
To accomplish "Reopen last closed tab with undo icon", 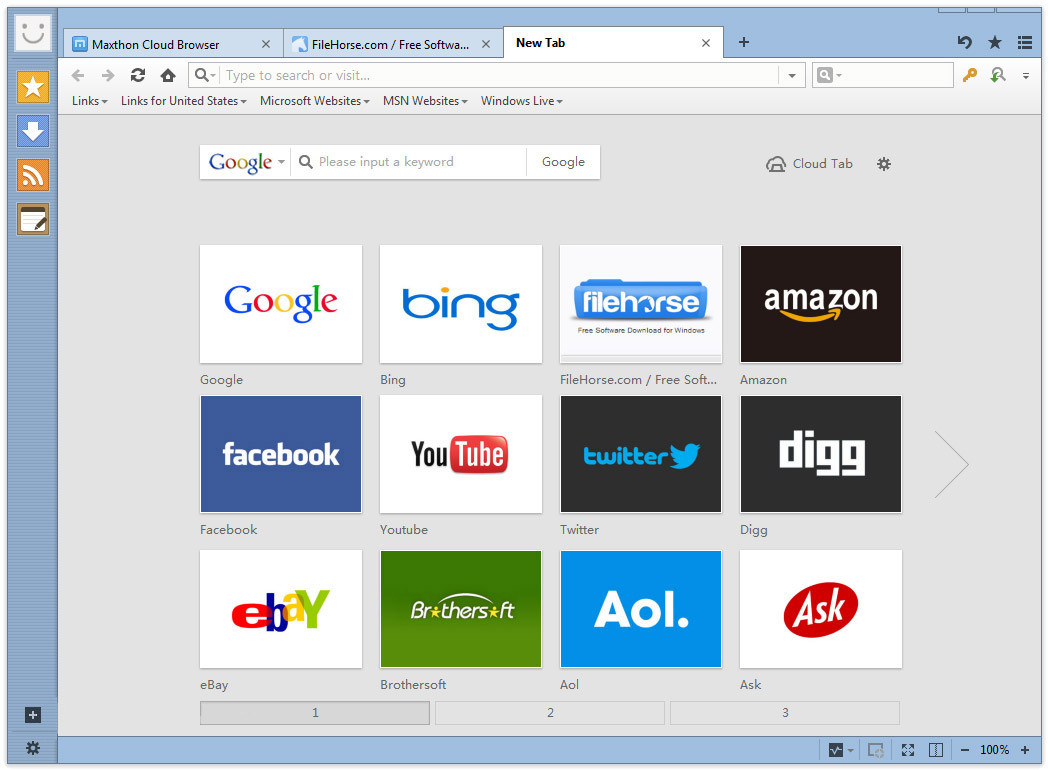I will pos(964,43).
